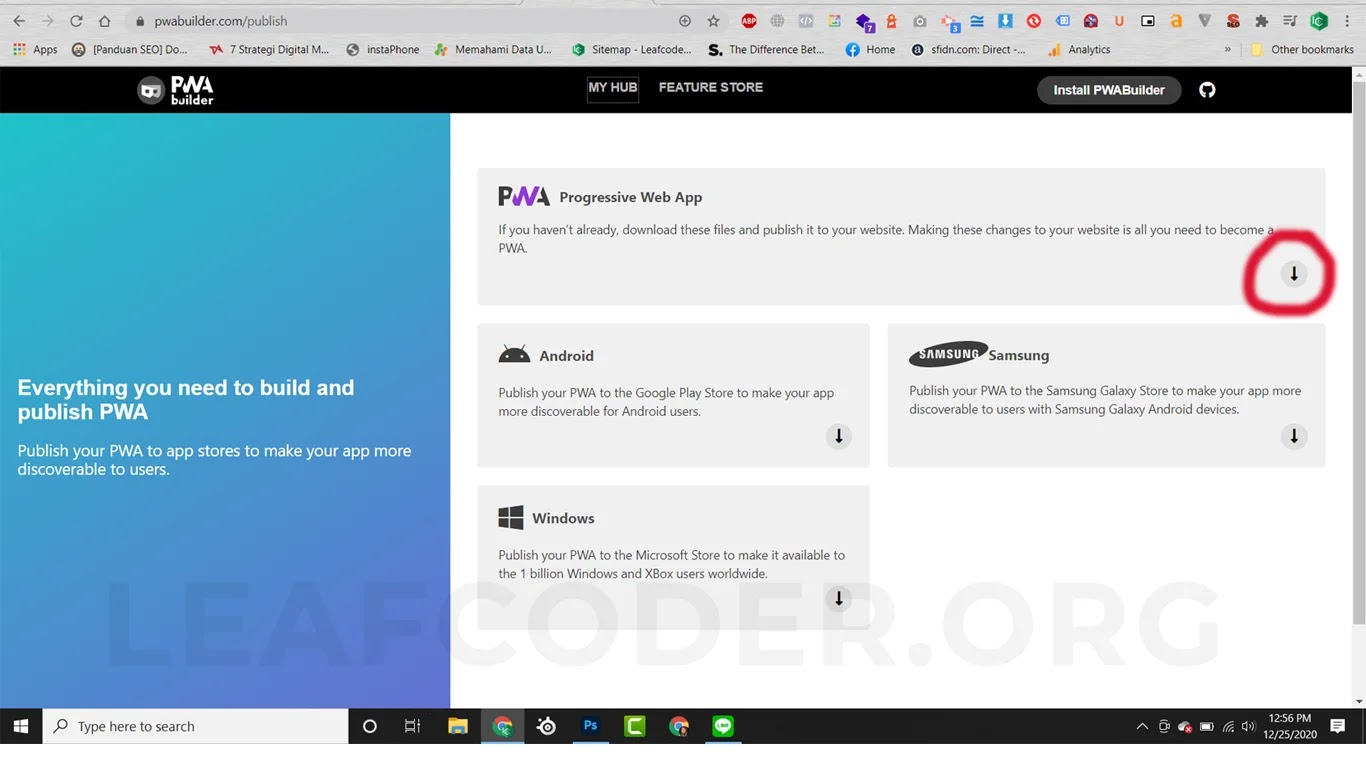Click the 'Samsung' card heading

pos(1019,355)
